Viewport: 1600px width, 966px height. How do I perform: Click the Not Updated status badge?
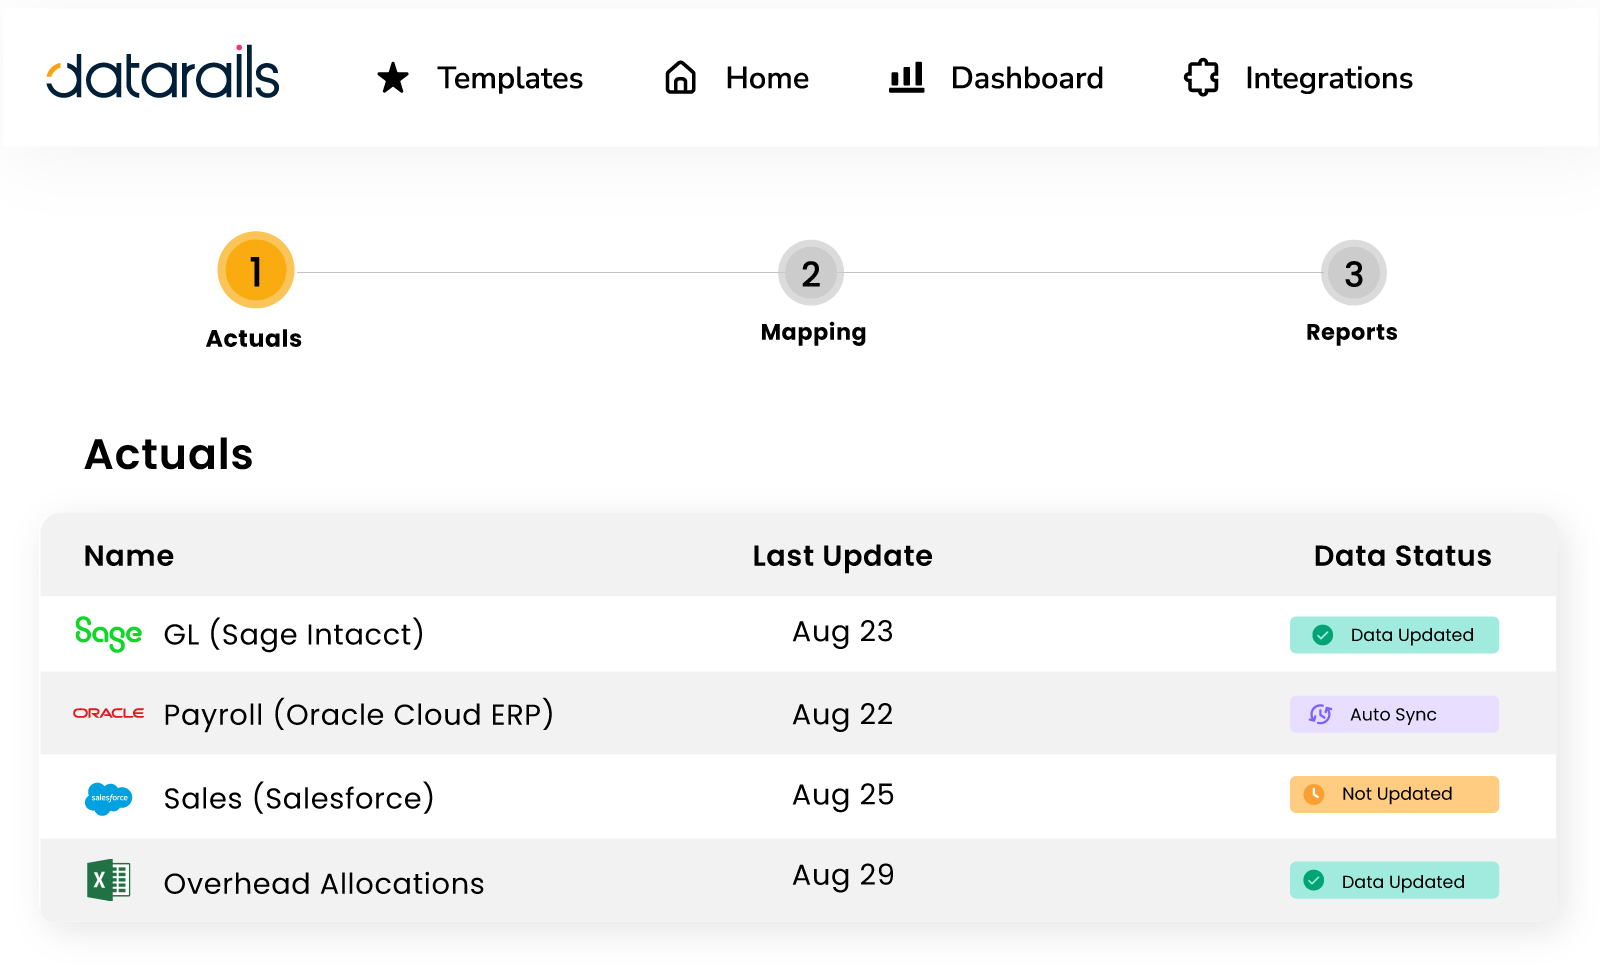tap(1394, 794)
